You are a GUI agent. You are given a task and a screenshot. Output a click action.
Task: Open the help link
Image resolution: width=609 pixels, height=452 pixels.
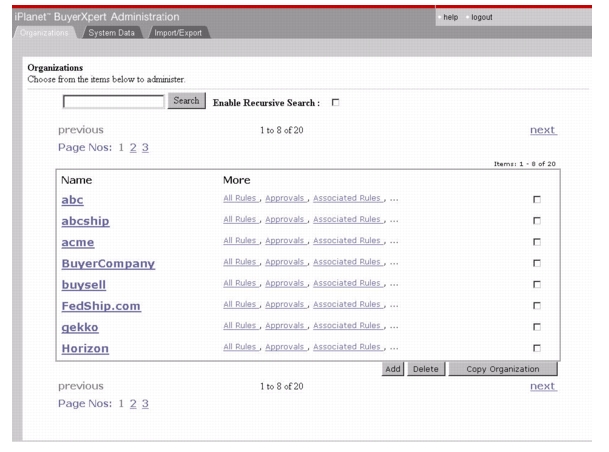[451, 17]
